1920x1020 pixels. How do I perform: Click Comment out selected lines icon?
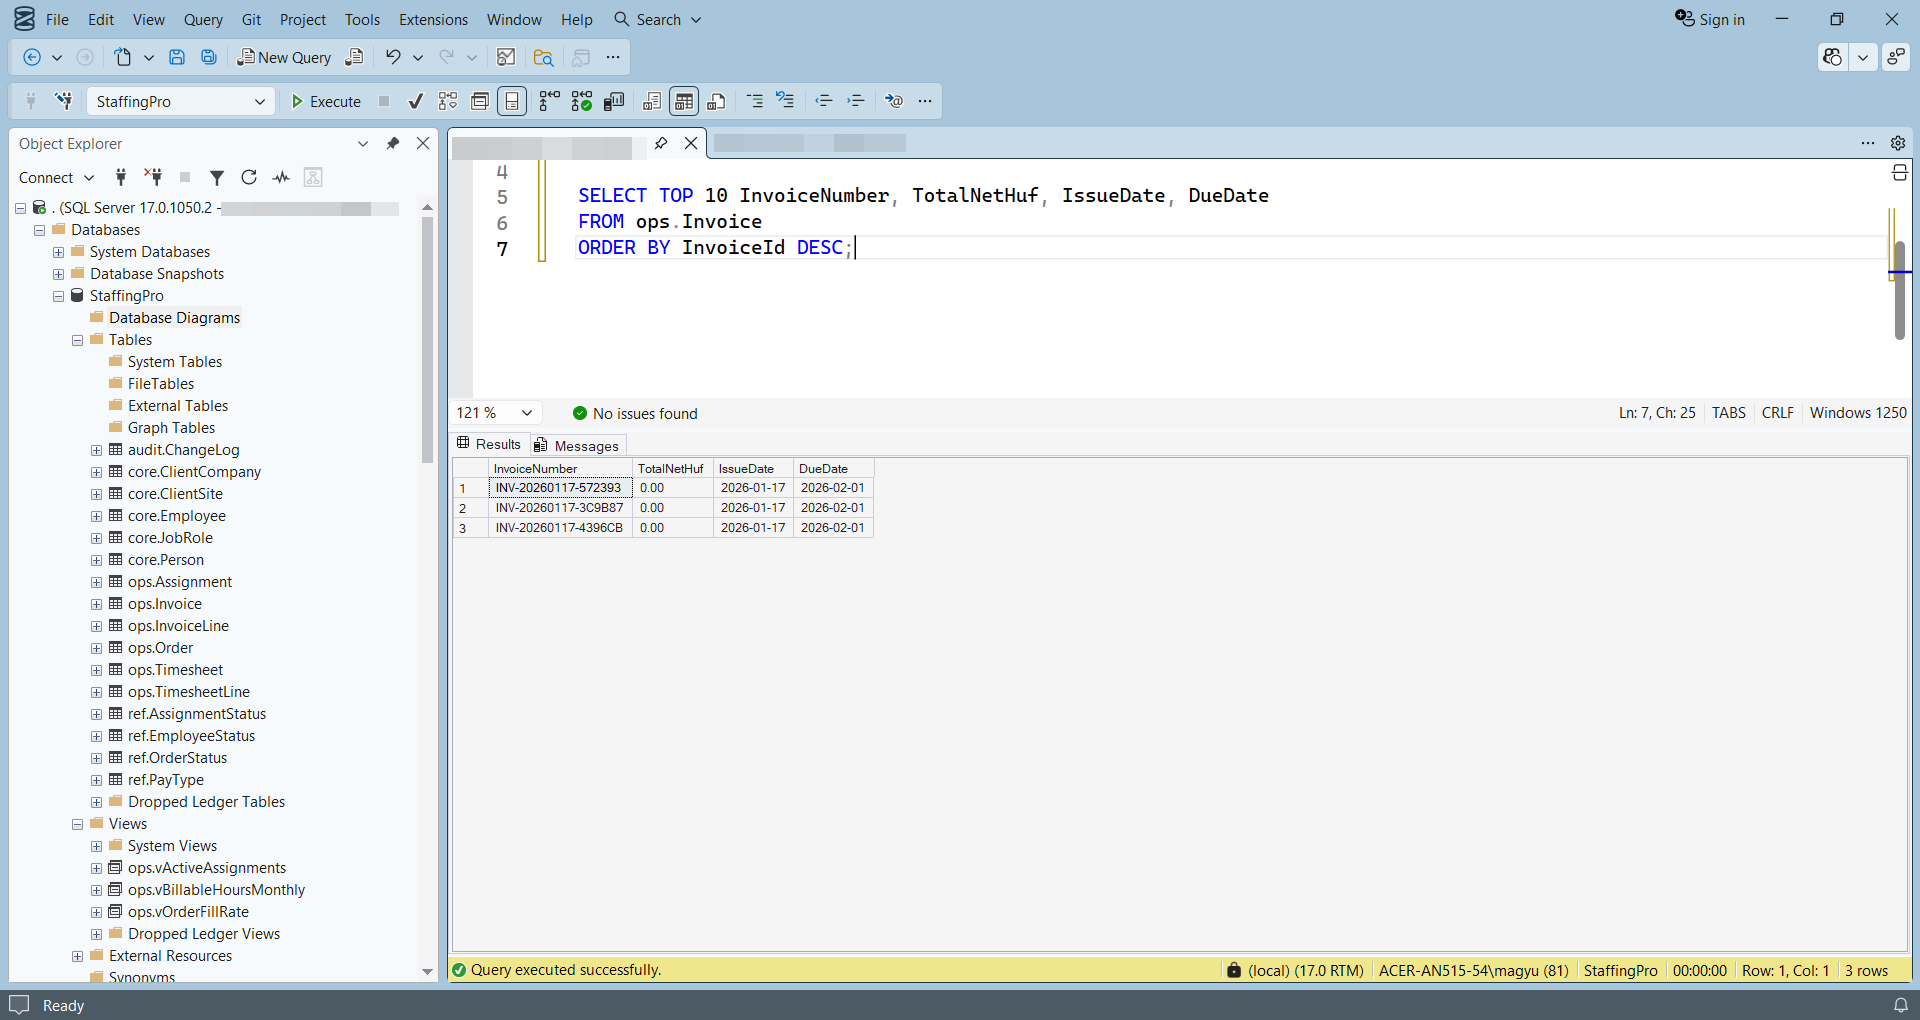click(754, 101)
